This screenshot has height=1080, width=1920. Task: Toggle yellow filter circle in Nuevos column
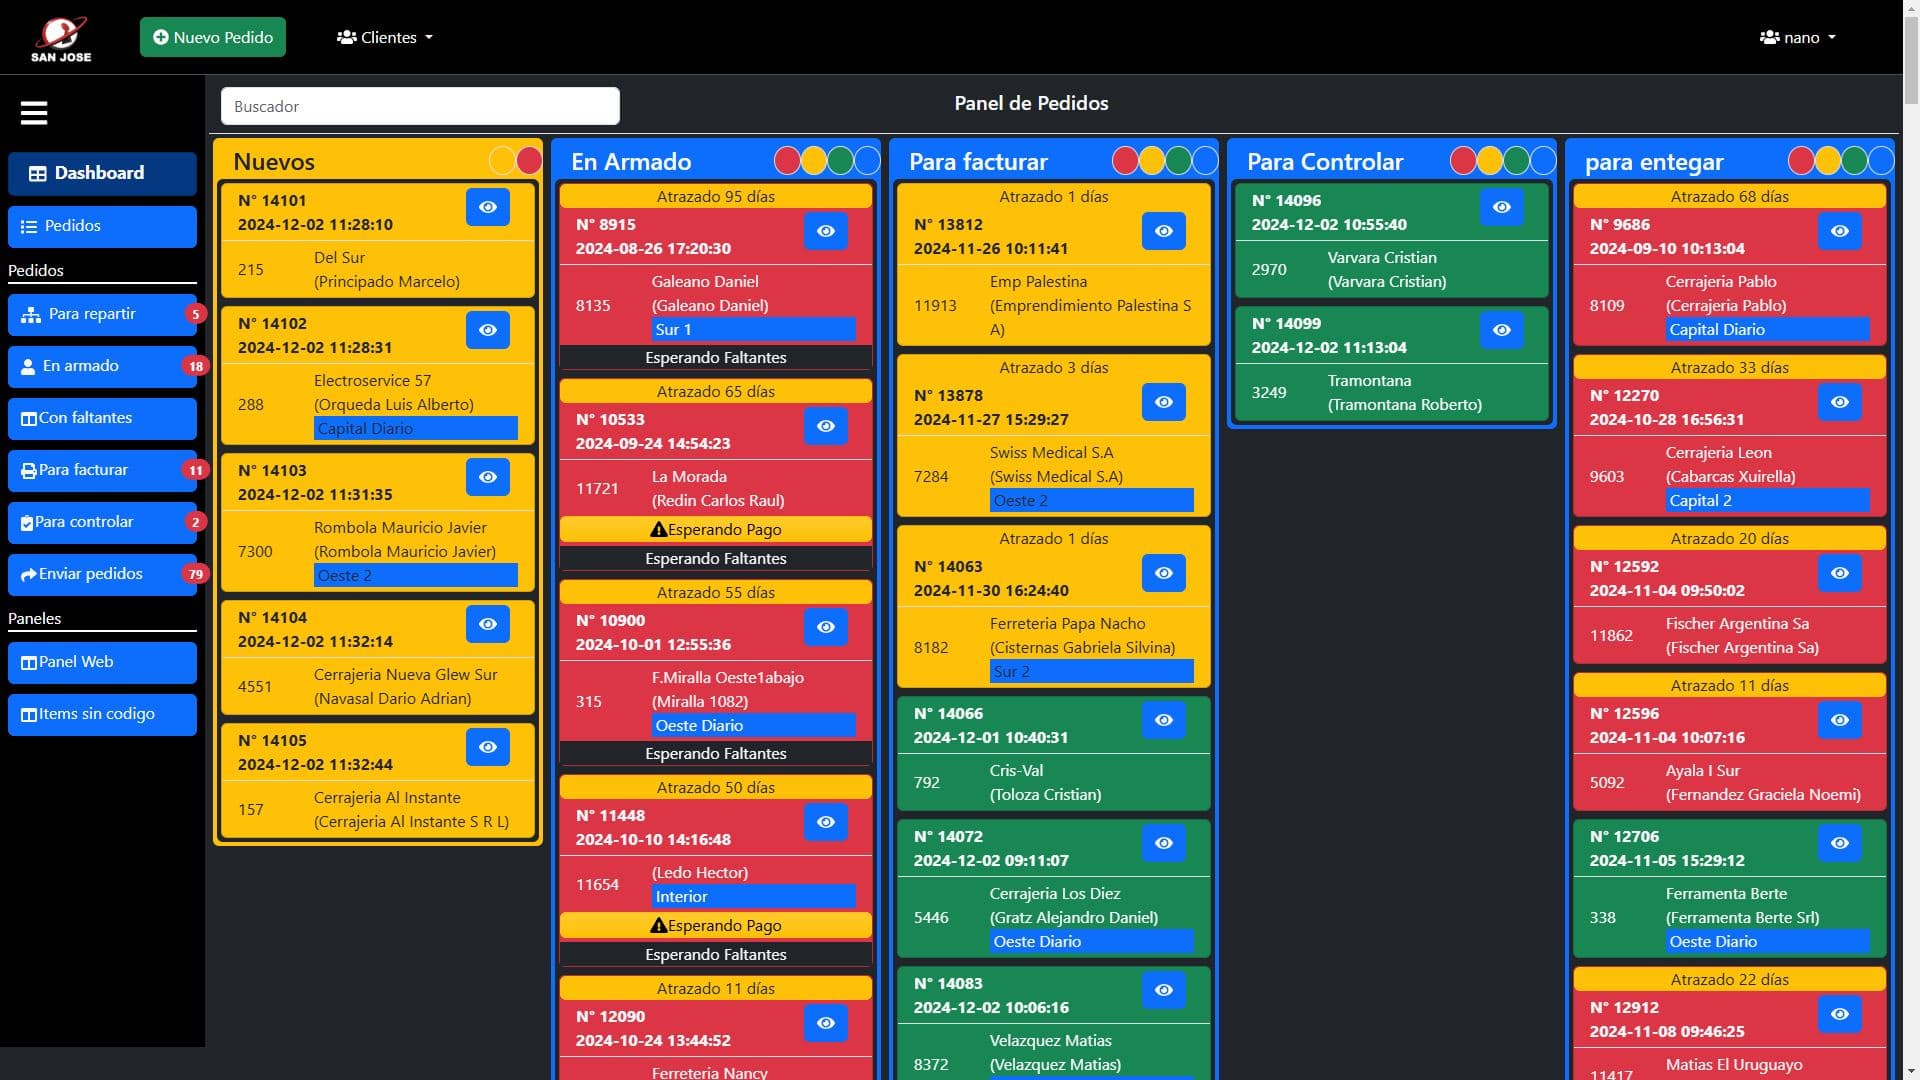[x=502, y=160]
